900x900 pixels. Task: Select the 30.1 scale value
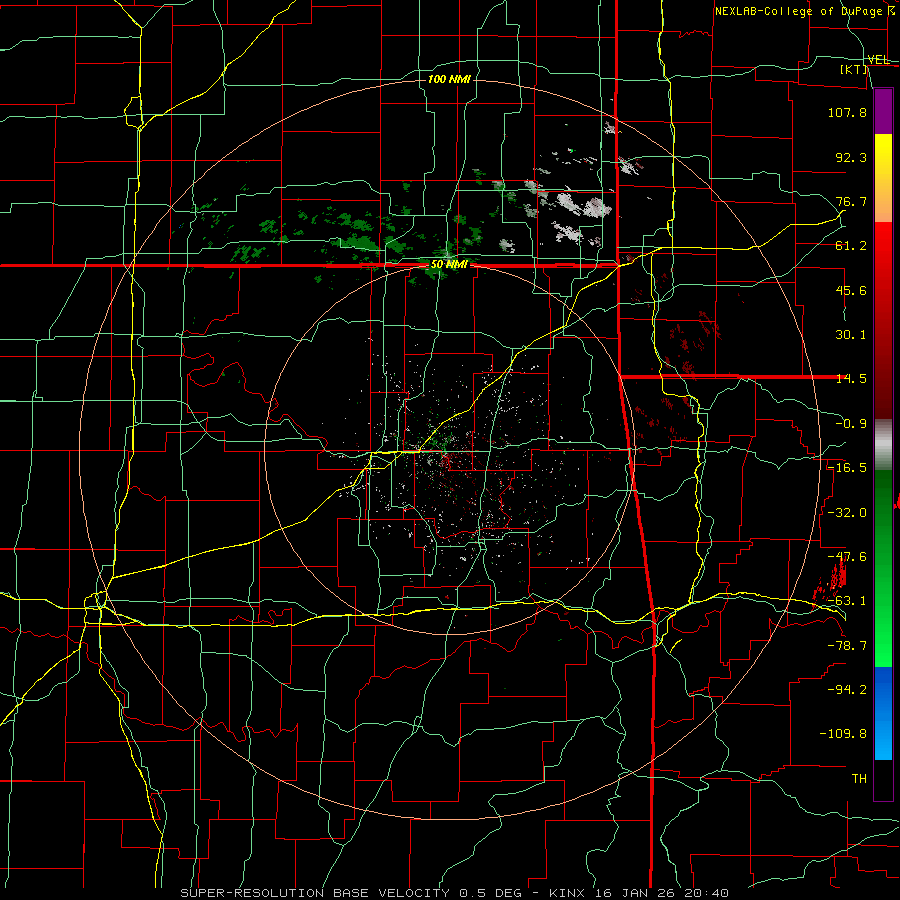pos(851,335)
